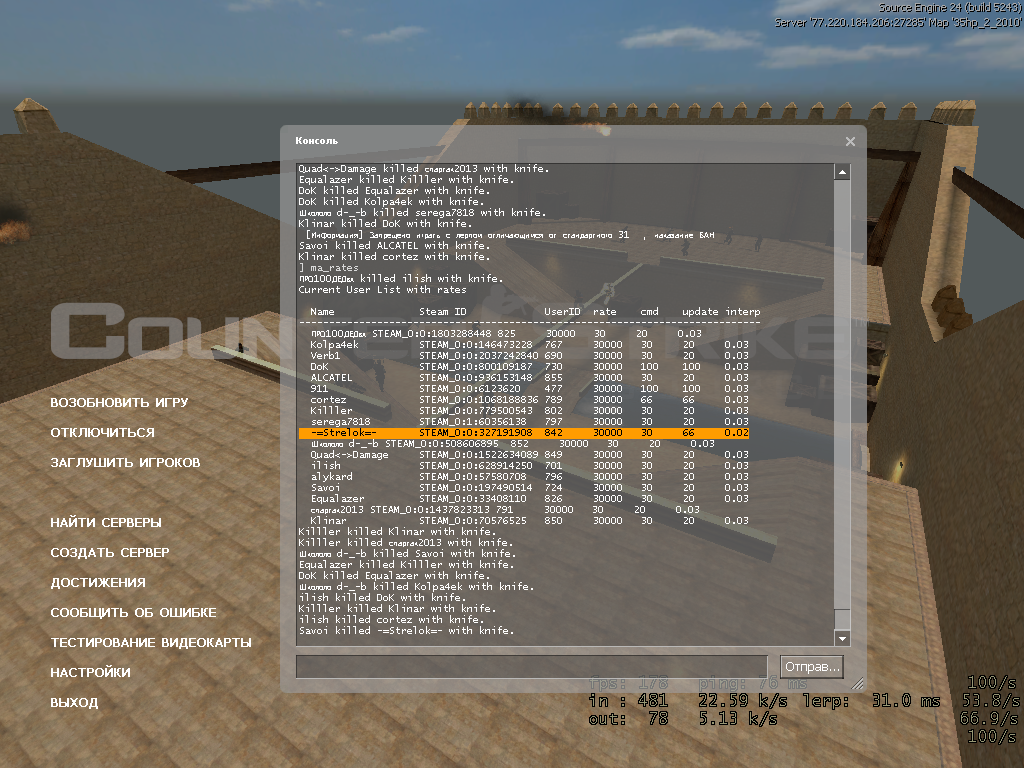
Task: Click console scrollbar up arrow
Action: (x=842, y=172)
